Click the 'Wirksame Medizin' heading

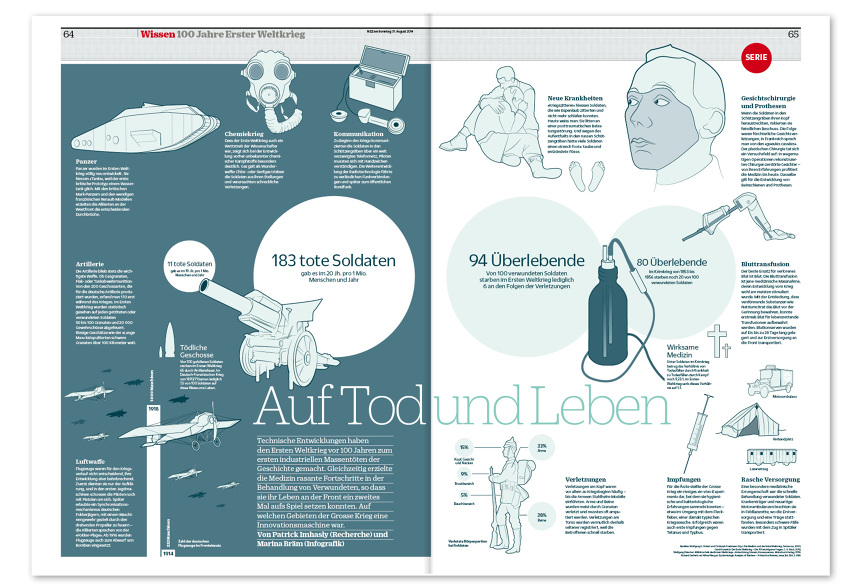(682, 351)
